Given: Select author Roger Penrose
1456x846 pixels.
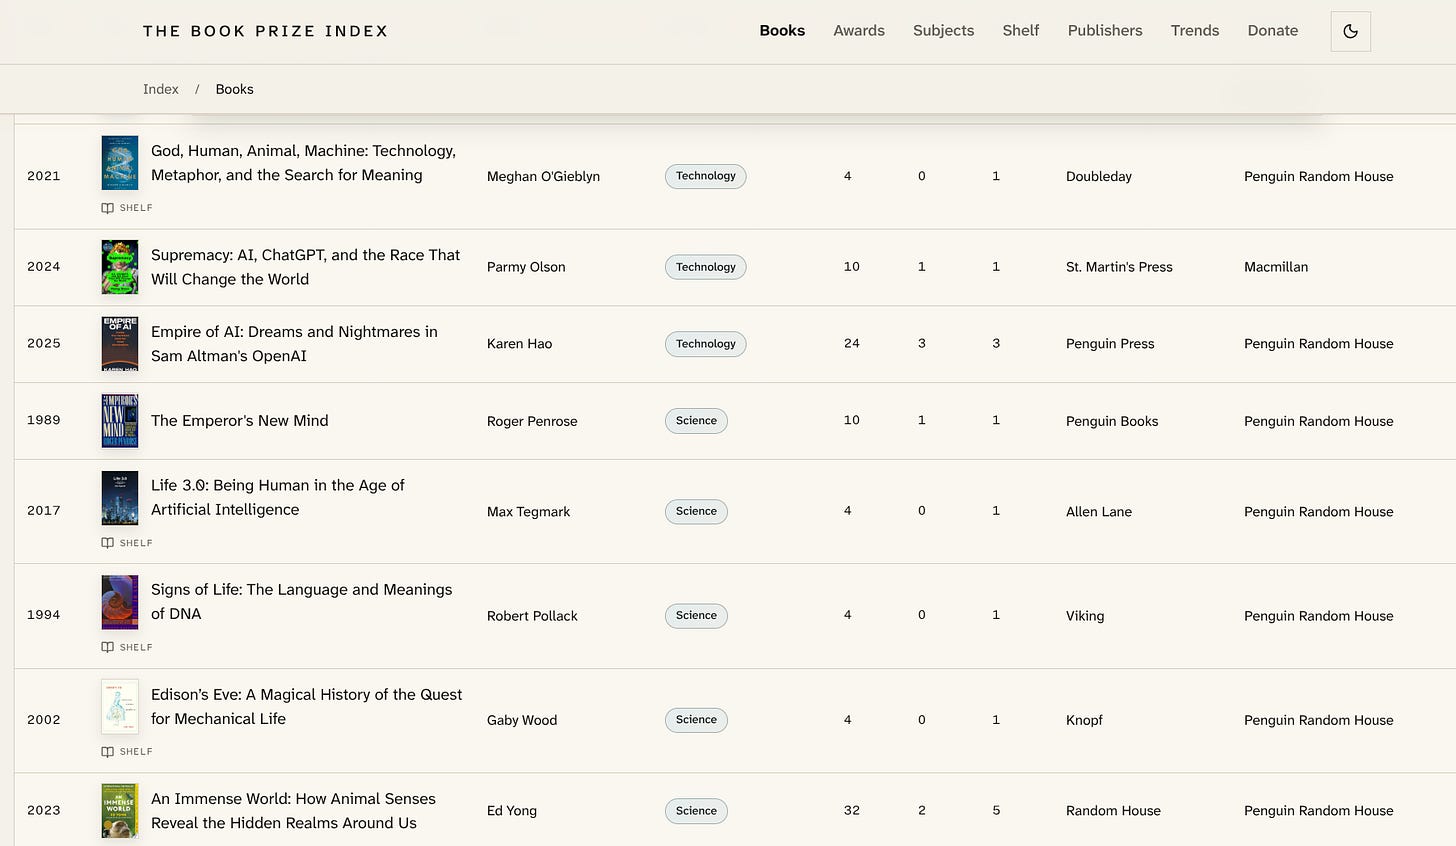Looking at the screenshot, I should [532, 421].
